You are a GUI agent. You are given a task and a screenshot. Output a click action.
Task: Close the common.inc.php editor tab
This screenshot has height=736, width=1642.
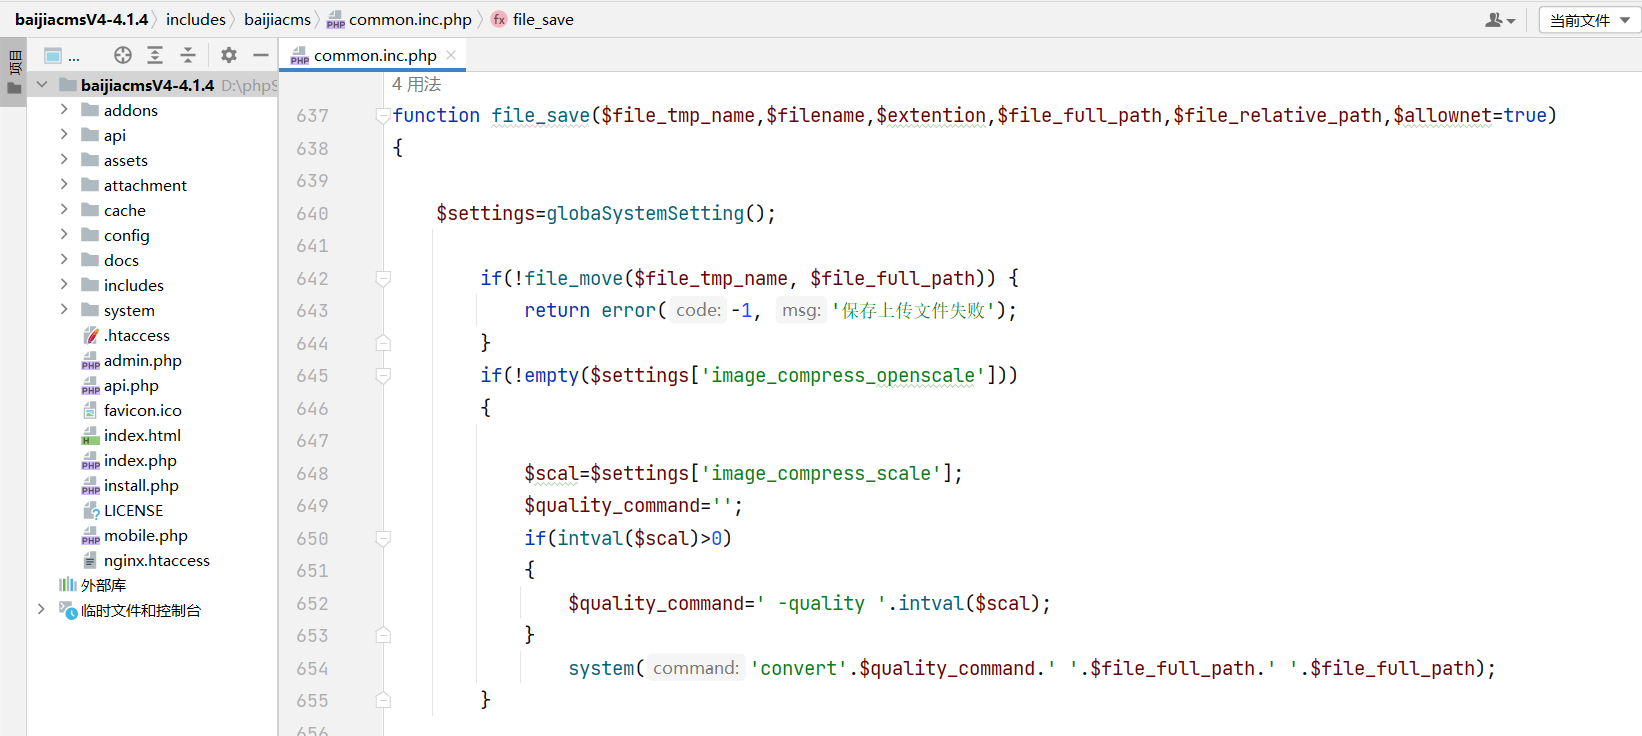tap(451, 55)
